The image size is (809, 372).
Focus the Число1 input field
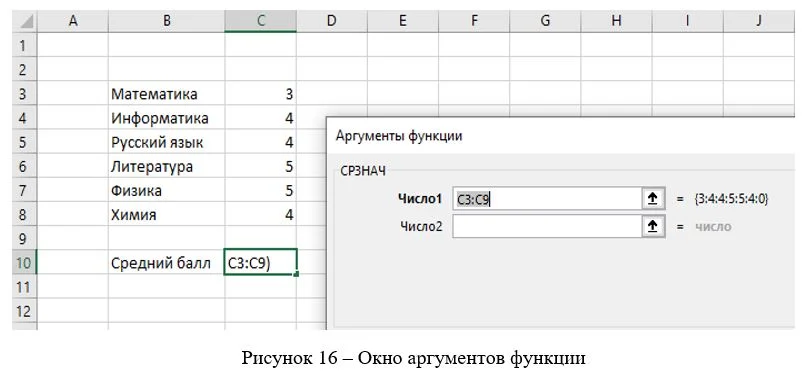point(547,199)
